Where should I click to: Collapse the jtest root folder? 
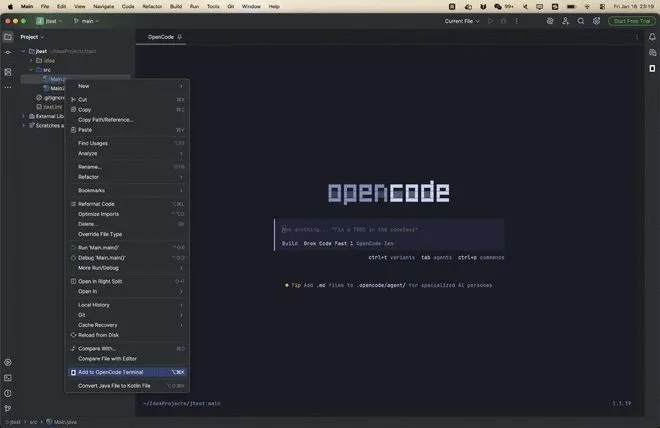tap(24, 51)
